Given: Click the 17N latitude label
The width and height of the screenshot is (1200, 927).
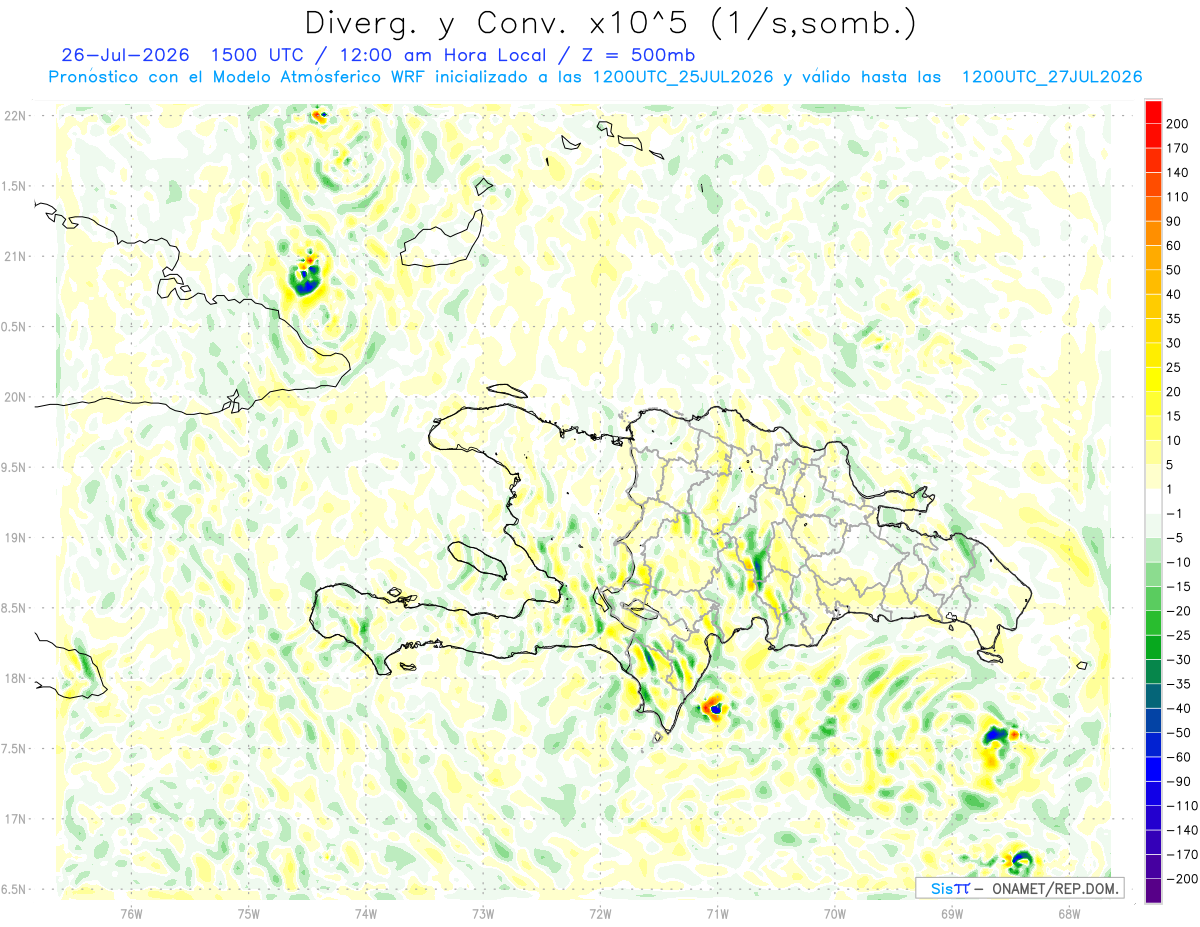Looking at the screenshot, I should 15,819.
